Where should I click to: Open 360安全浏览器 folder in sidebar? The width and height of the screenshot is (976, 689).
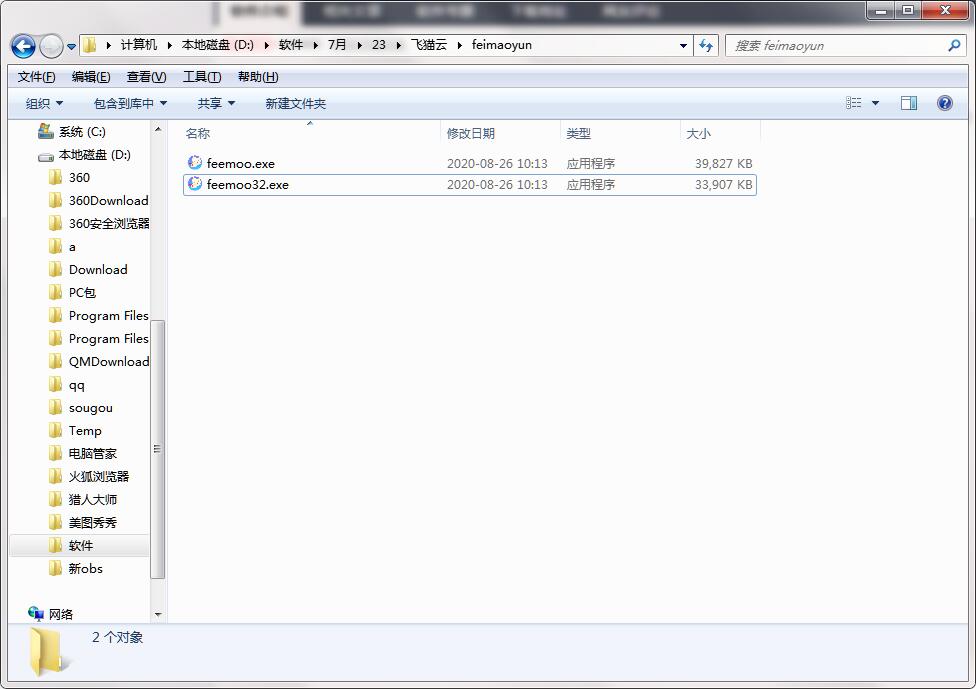pos(109,223)
